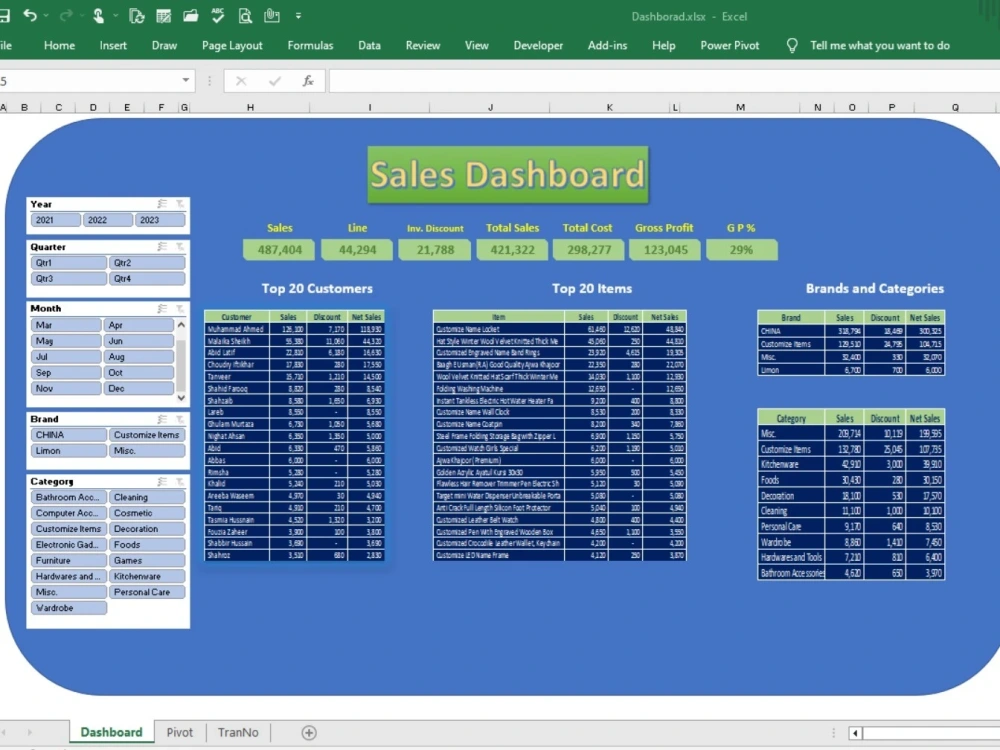Open Customize Quick Access Toolbar dropdown
This screenshot has width=1000, height=750.
click(298, 16)
